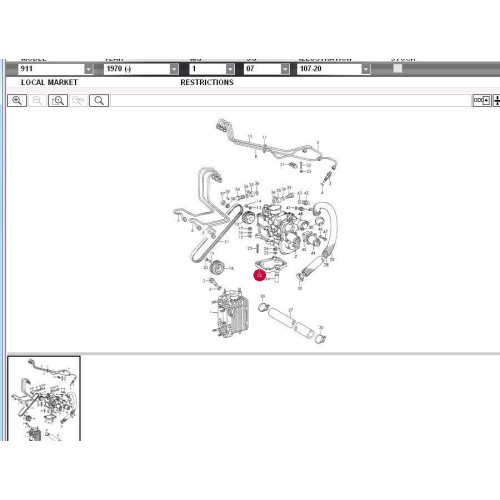The height and width of the screenshot is (500, 500).
Task: Click the greyed-out zoom out magnifier icon
Action: [x=37, y=100]
